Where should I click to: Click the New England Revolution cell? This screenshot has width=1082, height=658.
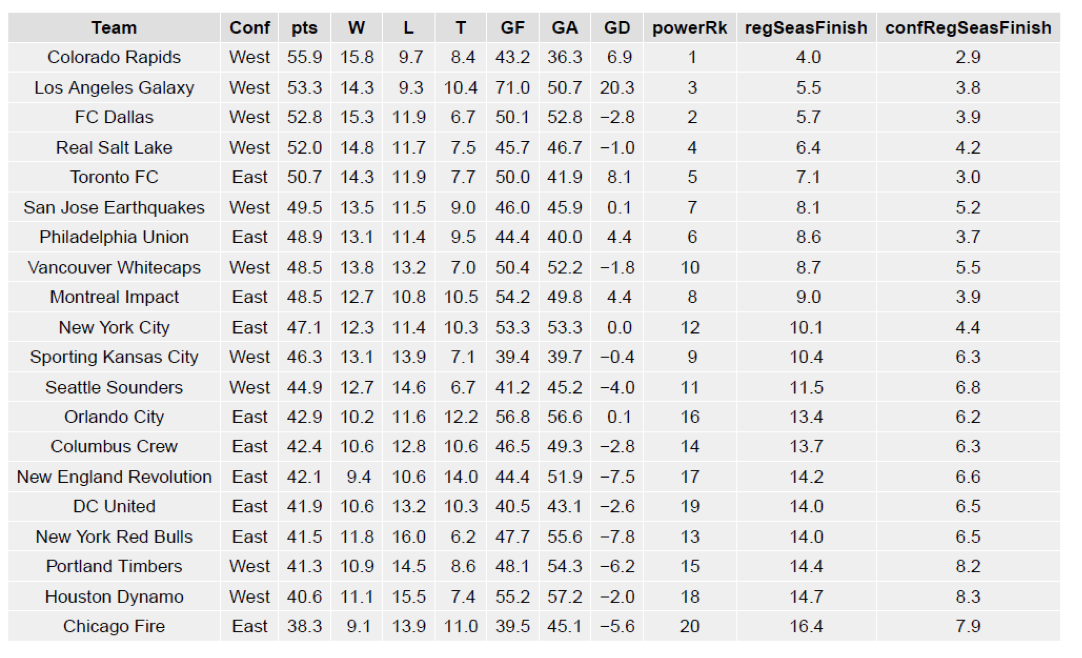[x=114, y=477]
